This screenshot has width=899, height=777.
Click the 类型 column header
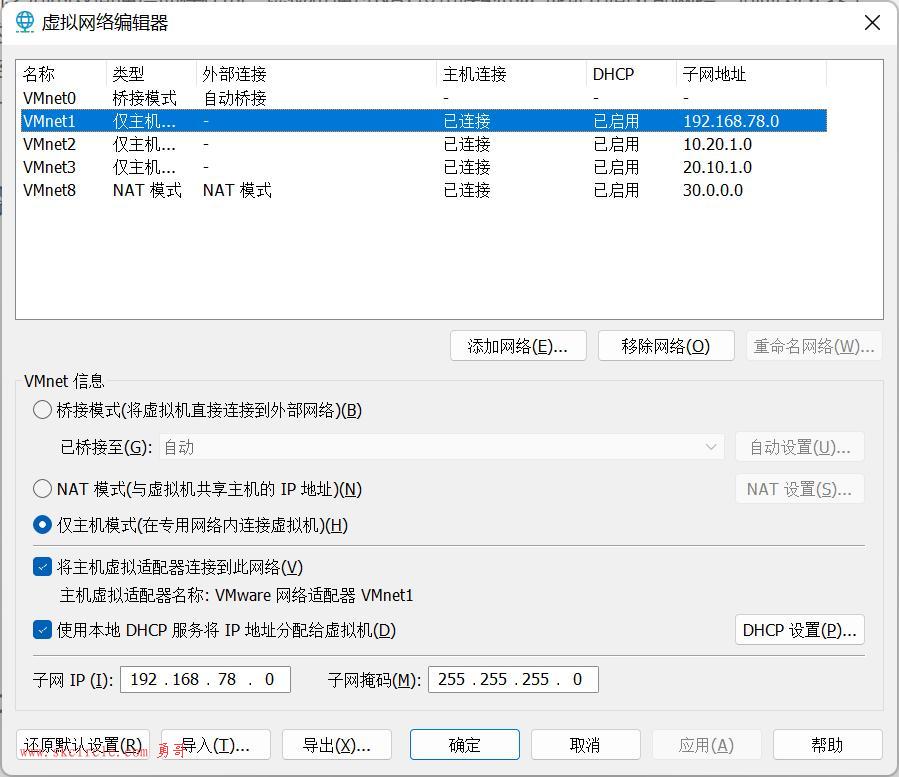(151, 74)
